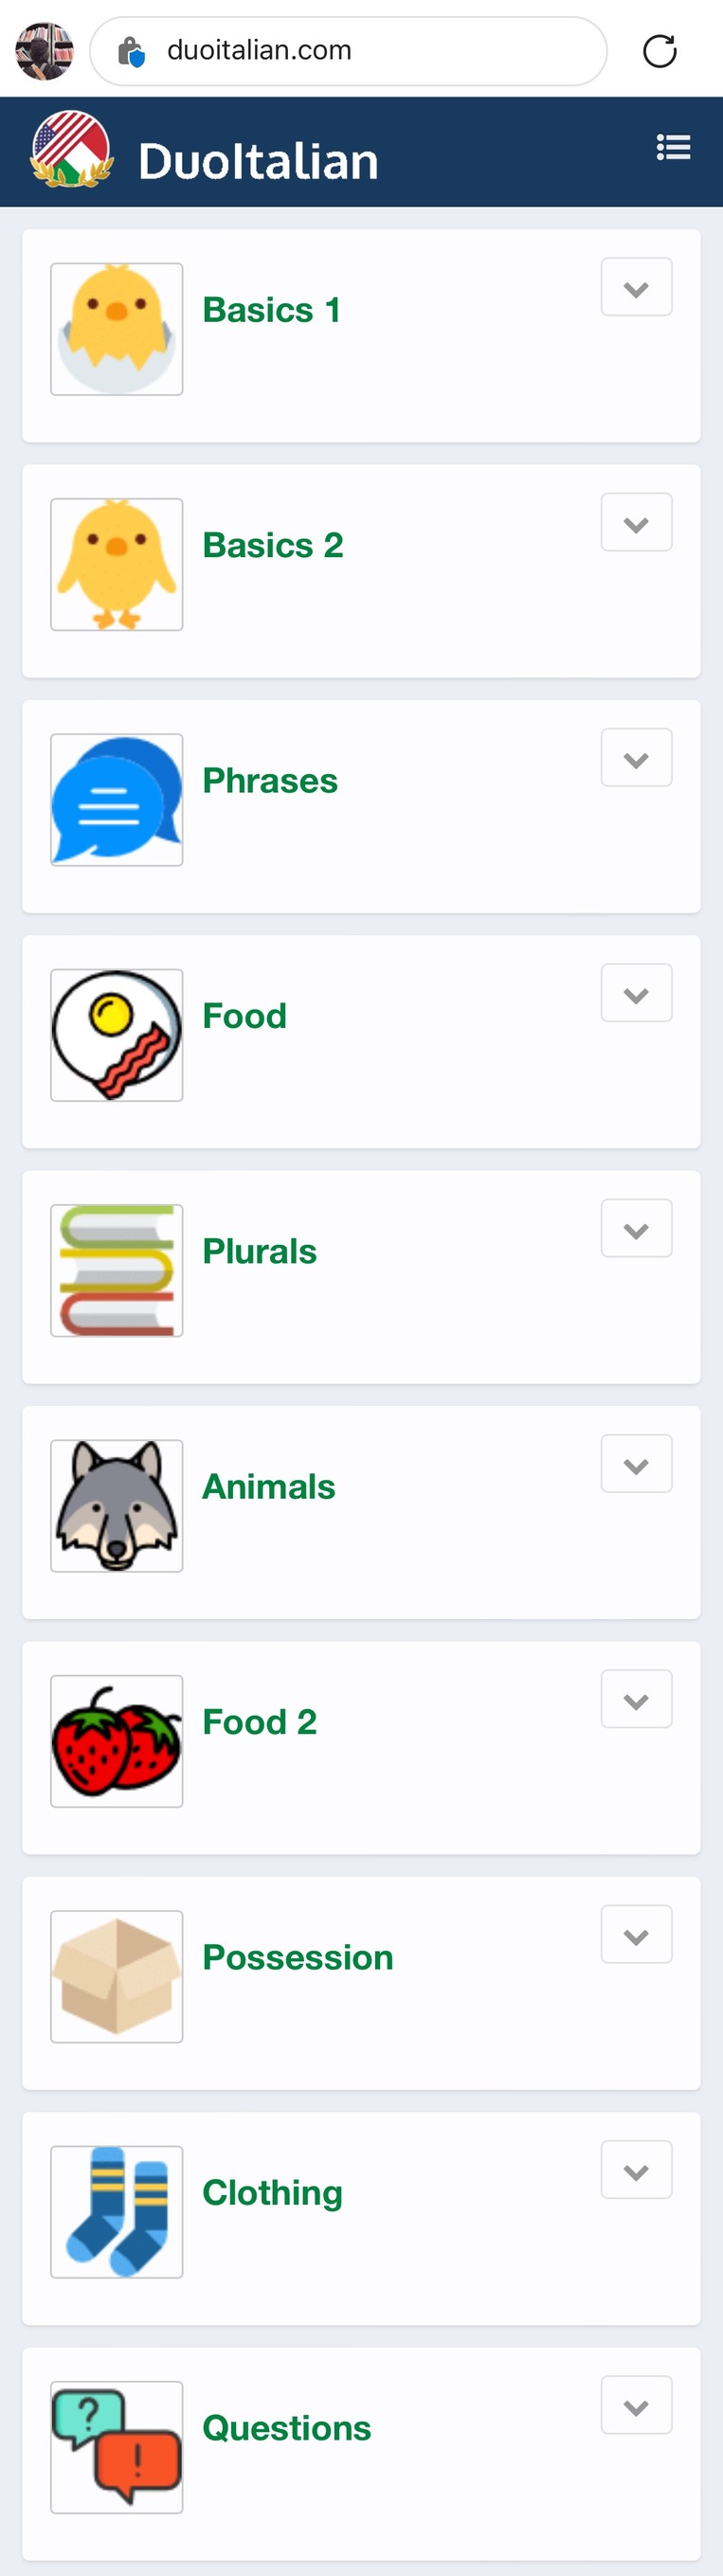Expand the Possession section chevron
Screen dimensions: 723x2576
(x=636, y=1934)
